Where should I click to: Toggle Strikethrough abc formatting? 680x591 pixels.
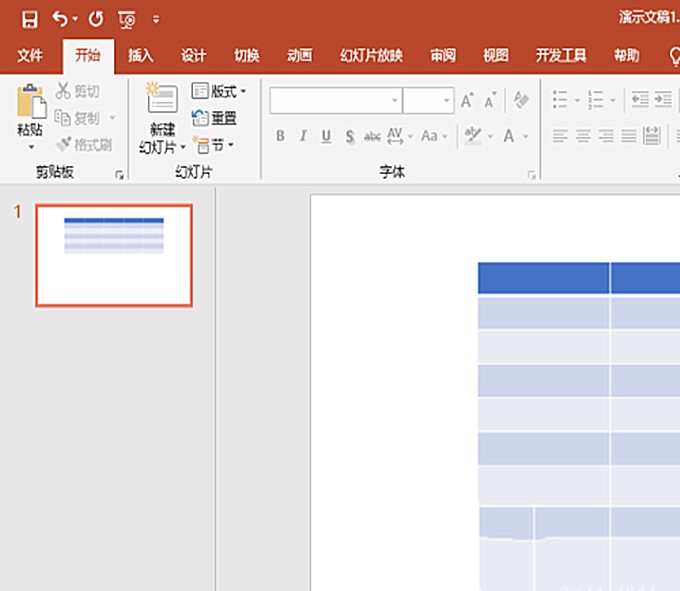tap(373, 137)
